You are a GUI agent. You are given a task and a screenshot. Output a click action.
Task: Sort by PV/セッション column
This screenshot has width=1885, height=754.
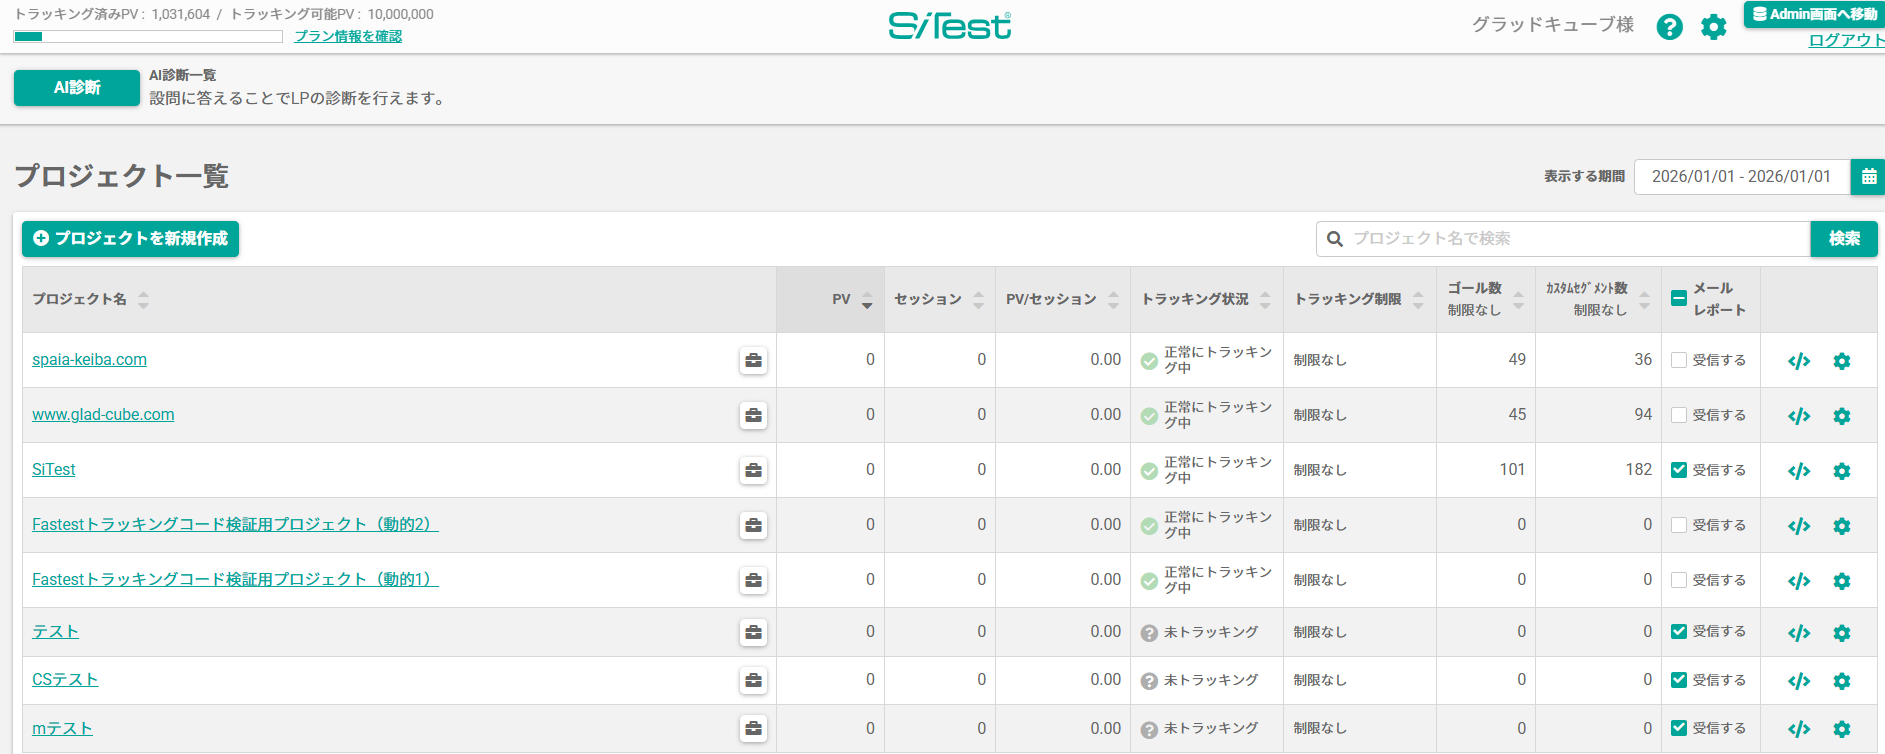tap(1113, 300)
